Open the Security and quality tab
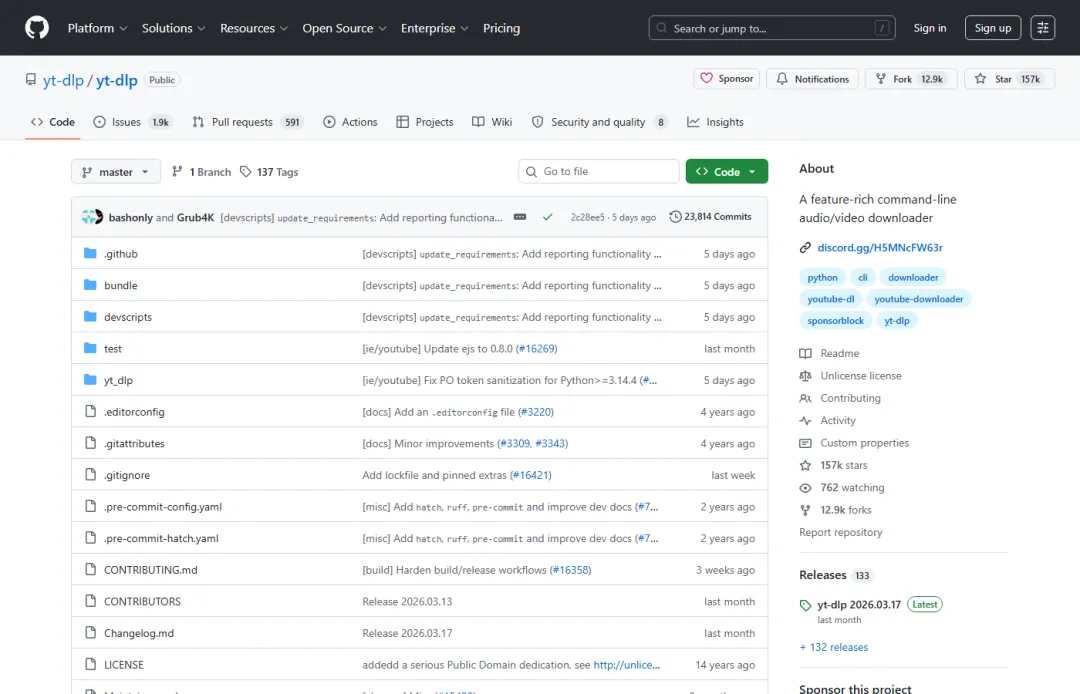The image size is (1080, 694). [599, 122]
